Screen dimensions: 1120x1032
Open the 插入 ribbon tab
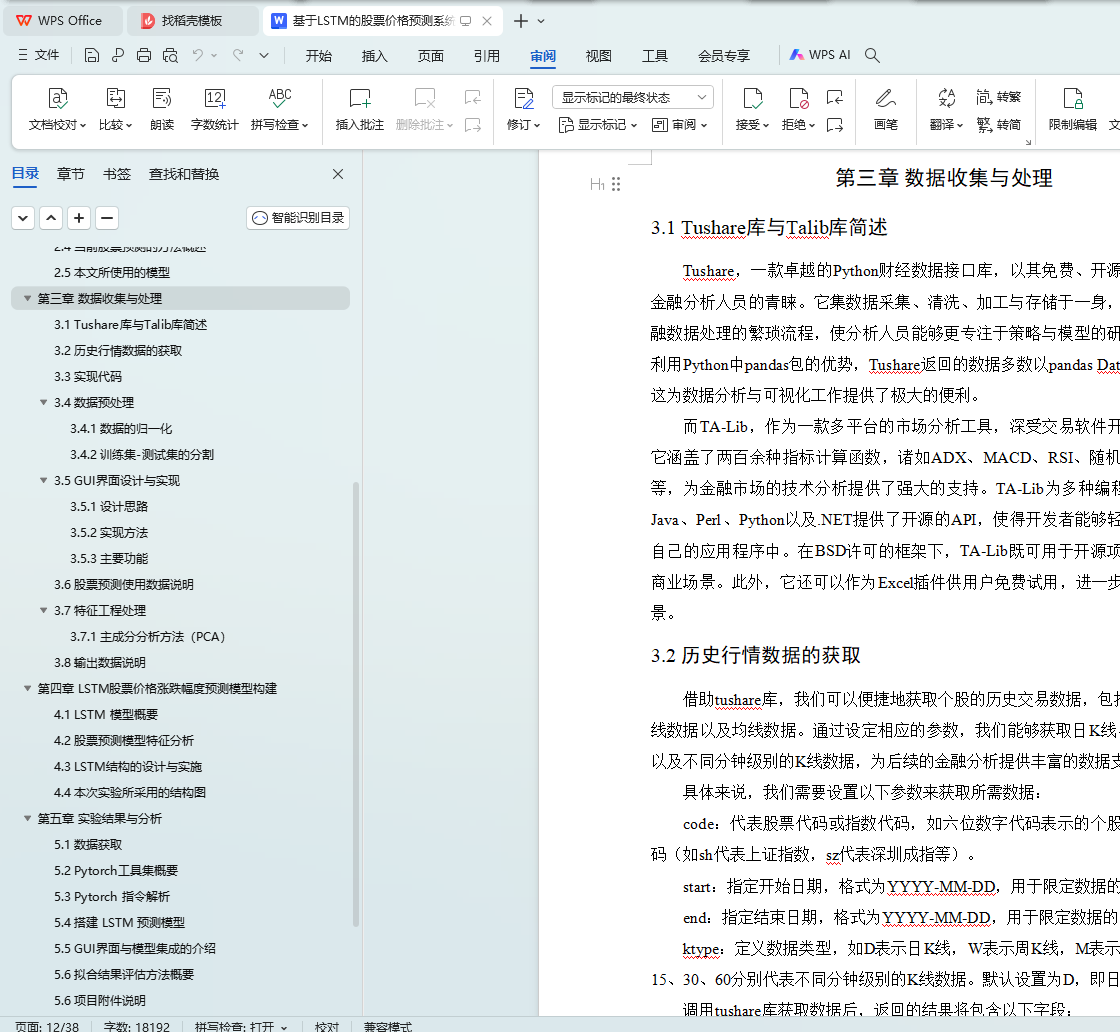coord(374,56)
